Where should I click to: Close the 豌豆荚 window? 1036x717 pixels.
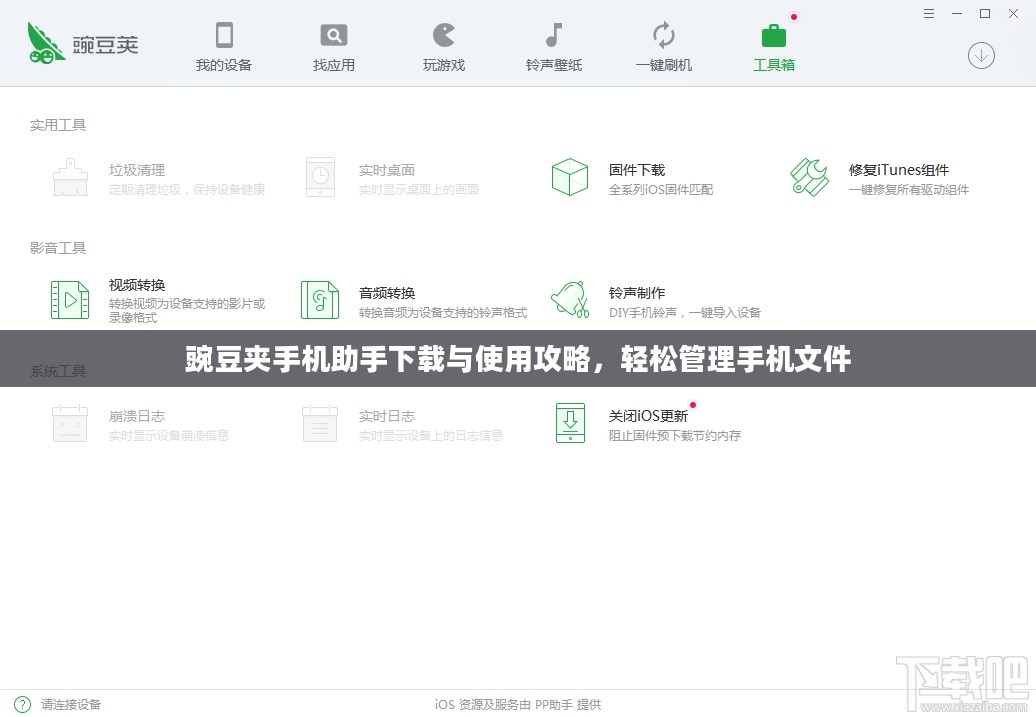(1013, 13)
